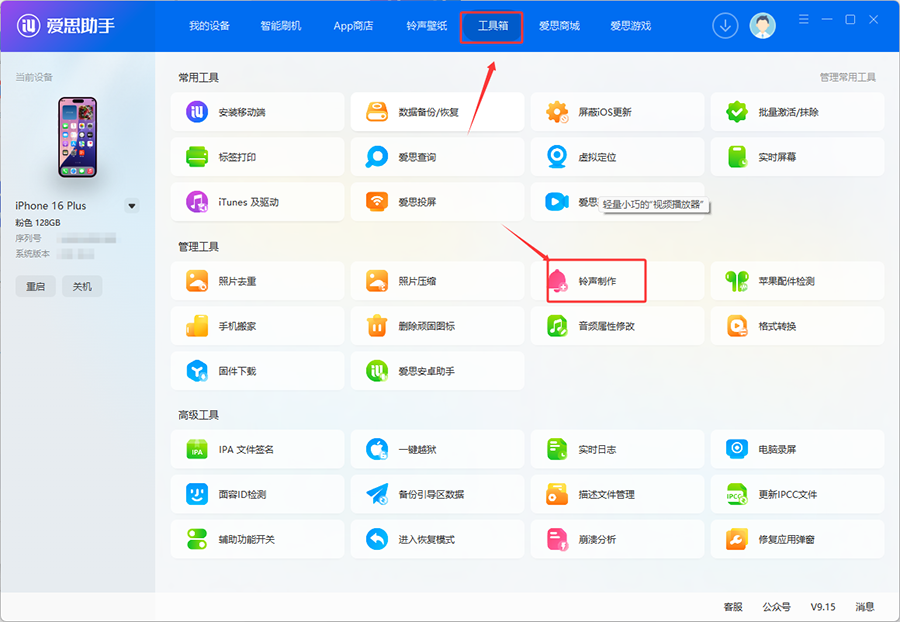This screenshot has height=622, width=900.
Task: Open the 安装移动端 tool icon
Action: pyautogui.click(x=197, y=112)
